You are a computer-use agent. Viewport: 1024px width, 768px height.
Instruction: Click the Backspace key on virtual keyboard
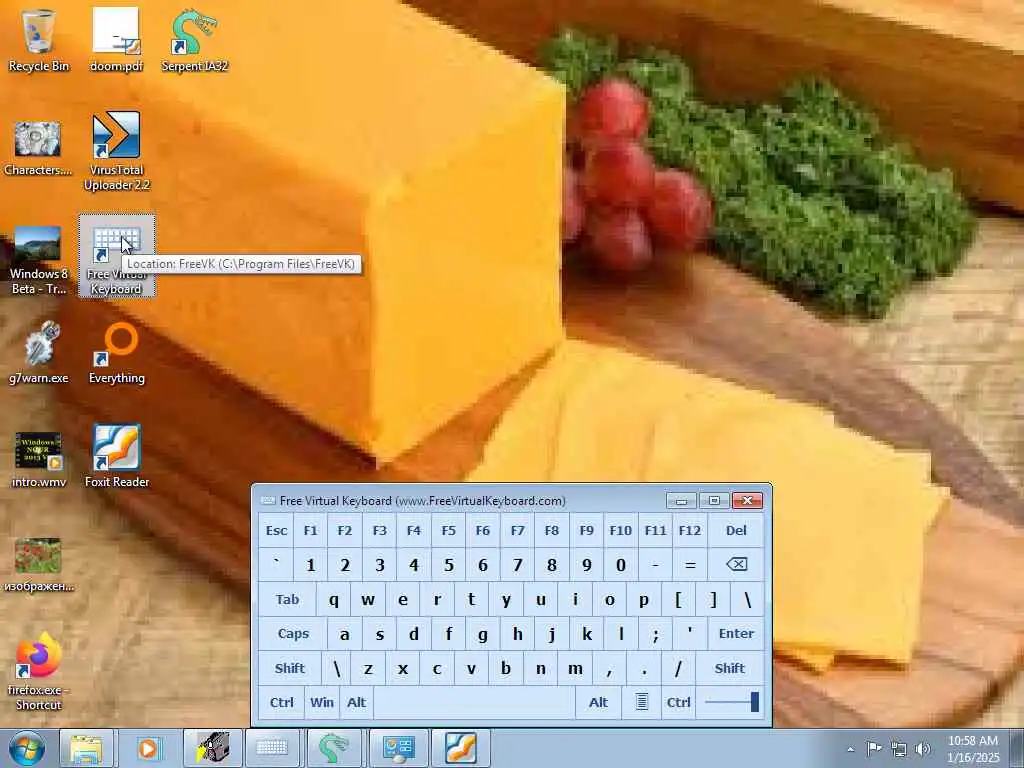pyautogui.click(x=736, y=564)
